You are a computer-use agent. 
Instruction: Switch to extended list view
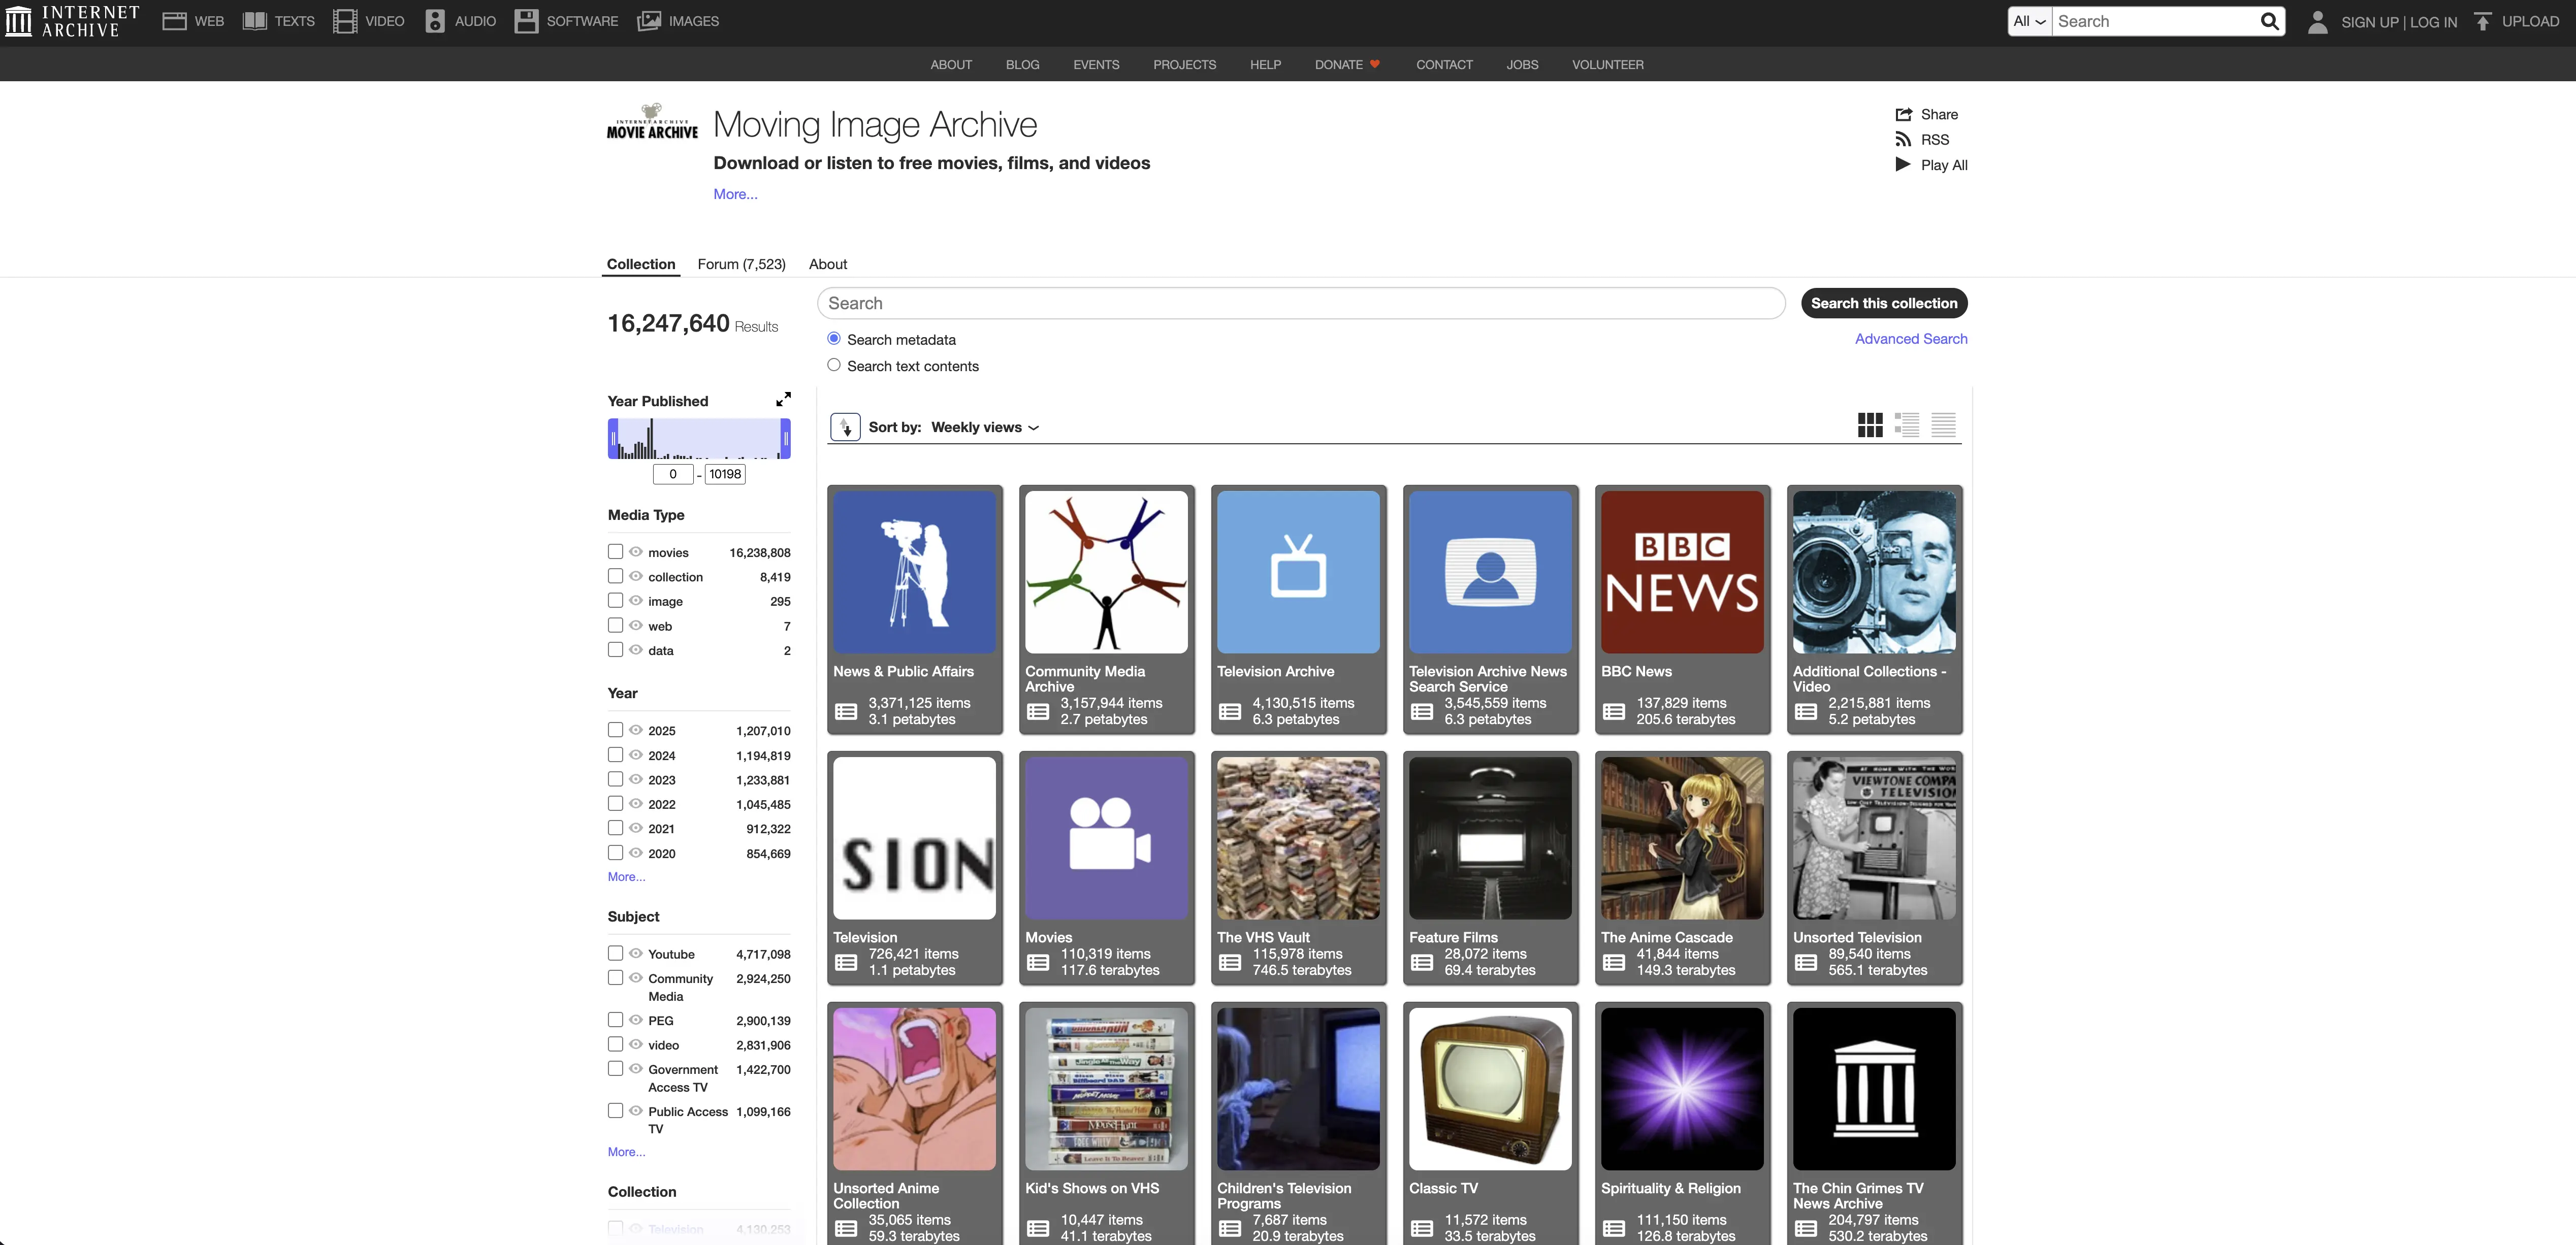pos(1907,425)
